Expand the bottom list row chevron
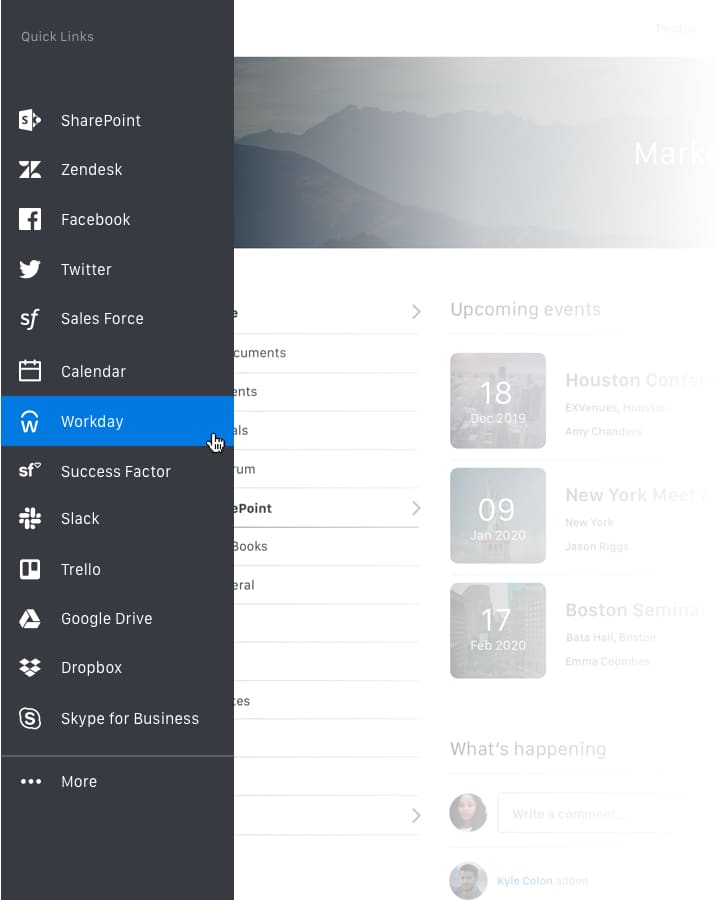The height and width of the screenshot is (900, 716). 416,816
